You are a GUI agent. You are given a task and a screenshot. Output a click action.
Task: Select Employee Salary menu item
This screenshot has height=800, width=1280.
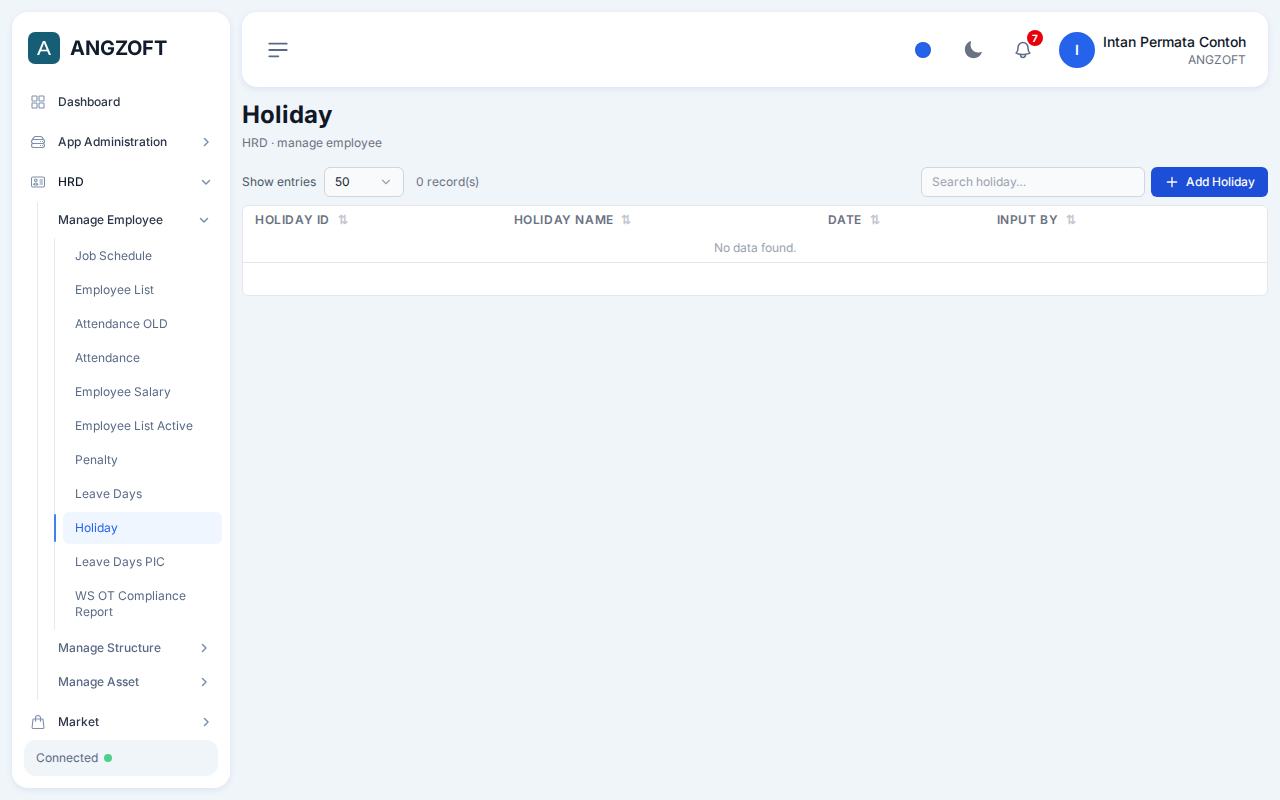[142, 392]
